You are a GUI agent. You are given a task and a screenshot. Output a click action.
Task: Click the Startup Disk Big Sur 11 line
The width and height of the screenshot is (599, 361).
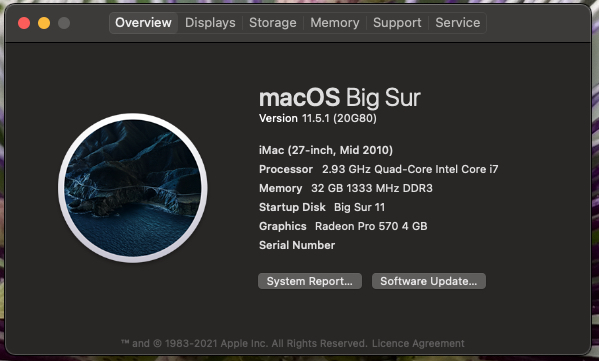(x=322, y=207)
